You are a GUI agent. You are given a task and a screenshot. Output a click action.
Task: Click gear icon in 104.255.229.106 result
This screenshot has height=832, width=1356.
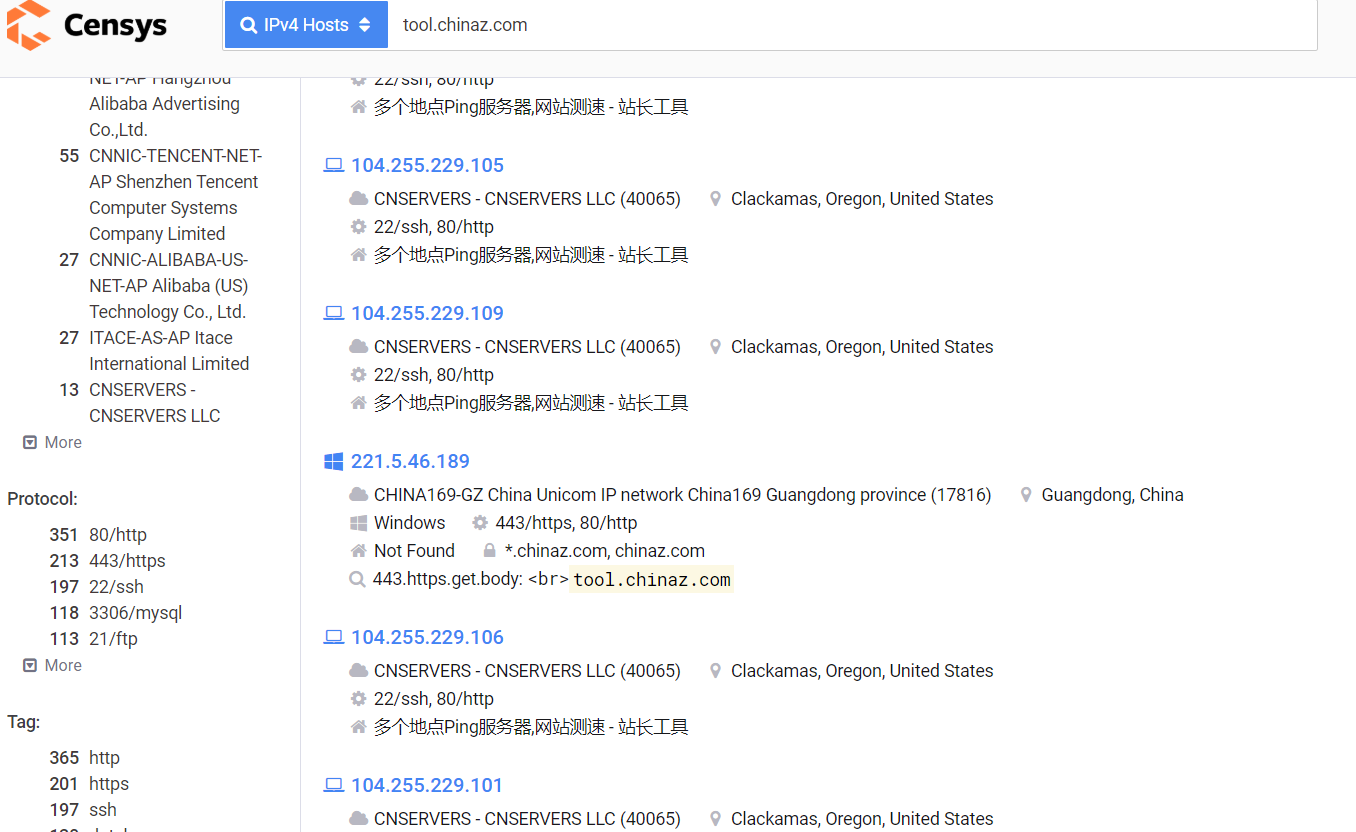(x=358, y=699)
